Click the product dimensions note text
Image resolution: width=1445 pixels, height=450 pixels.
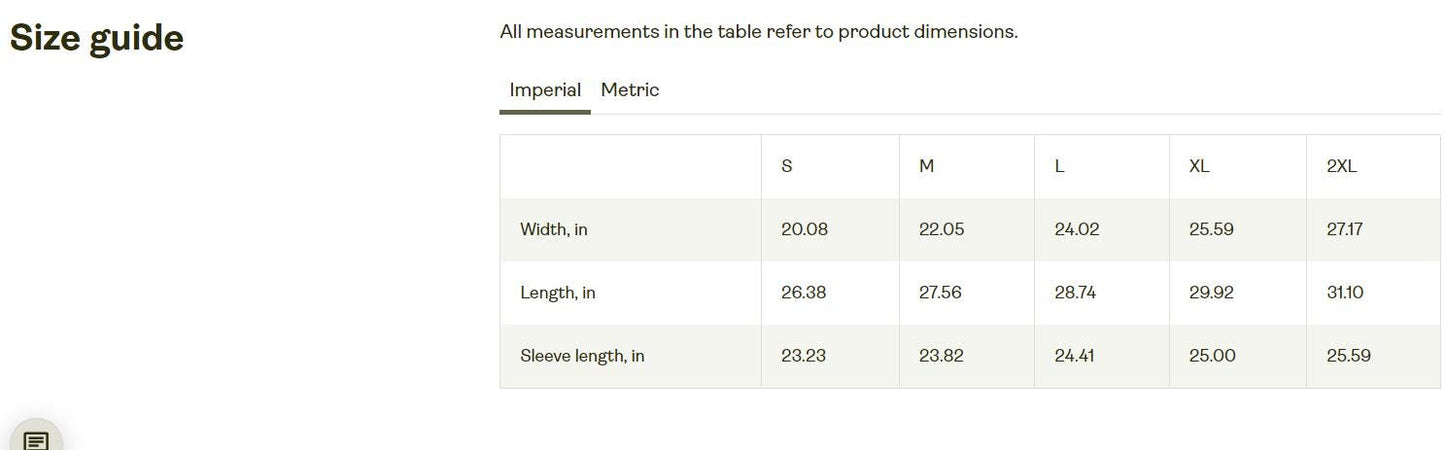click(759, 32)
